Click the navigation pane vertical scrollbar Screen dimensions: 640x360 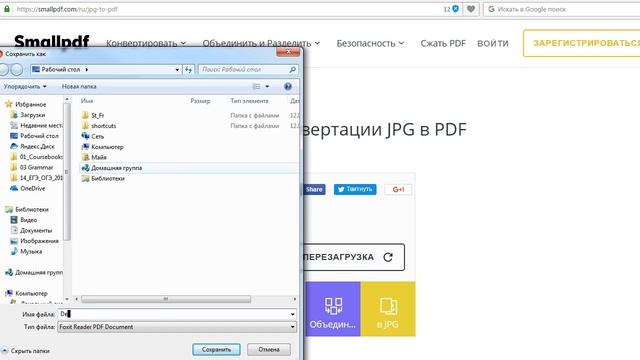pyautogui.click(x=67, y=171)
